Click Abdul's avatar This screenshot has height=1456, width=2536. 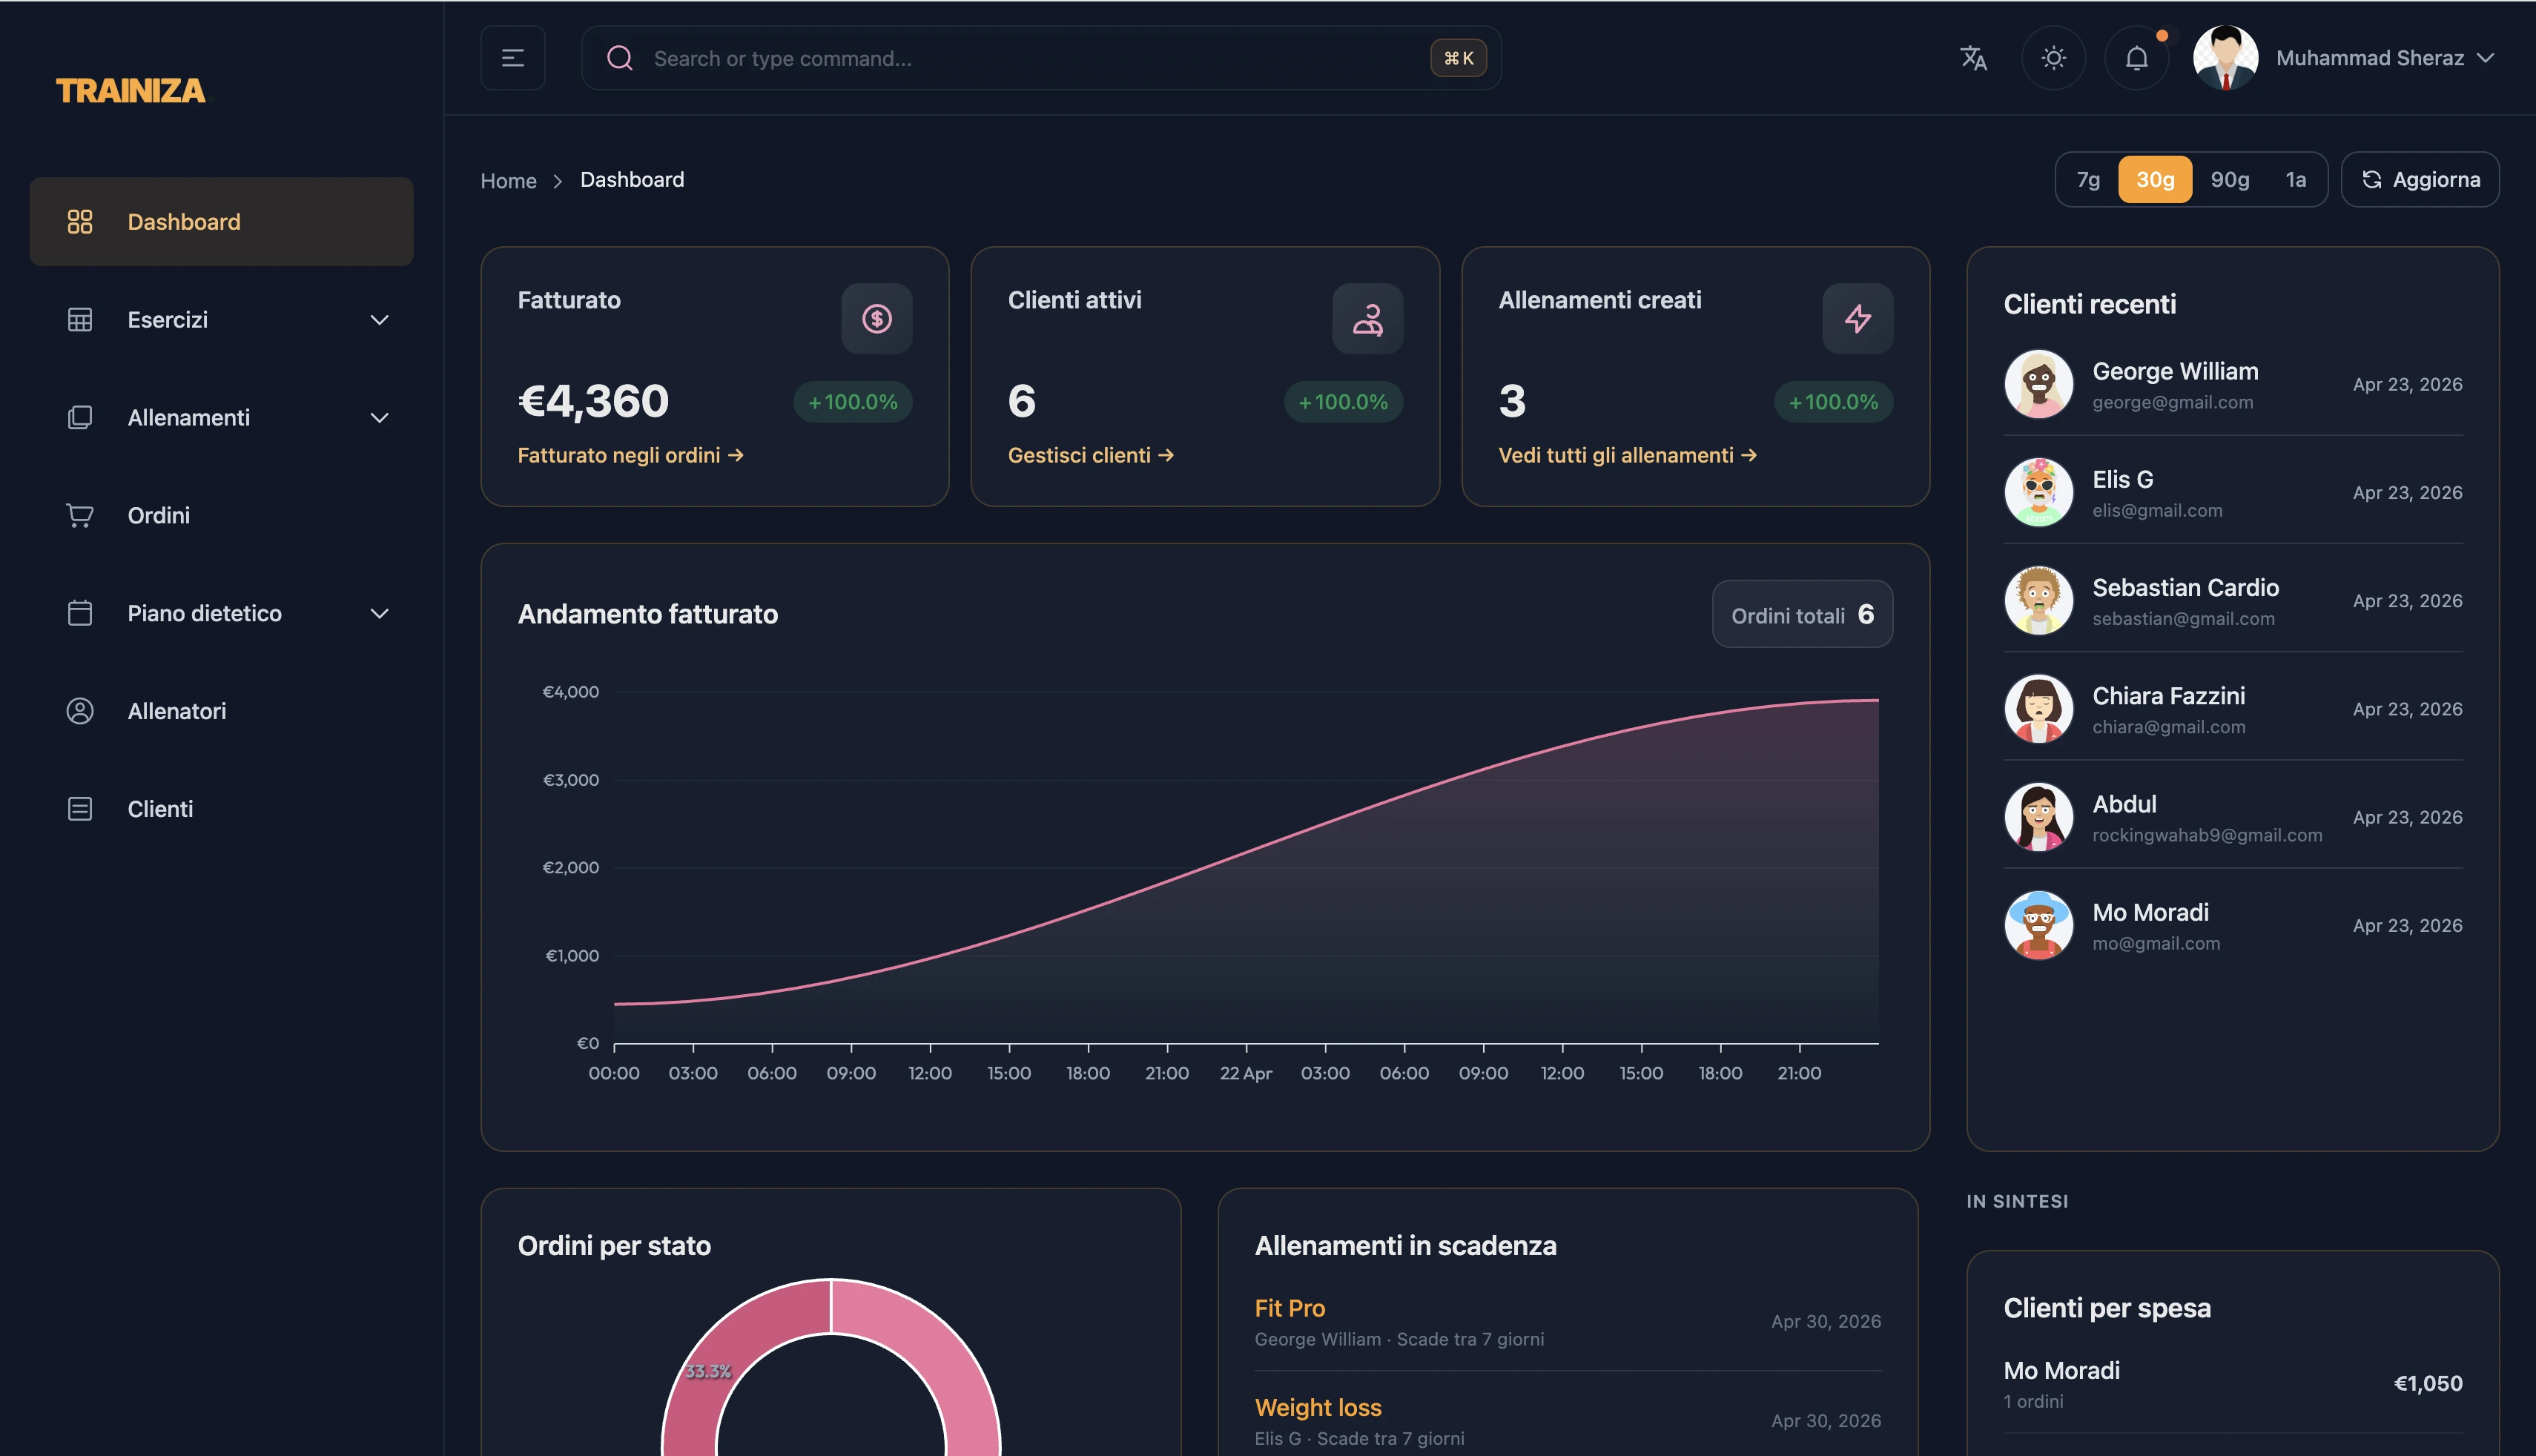tap(2038, 817)
